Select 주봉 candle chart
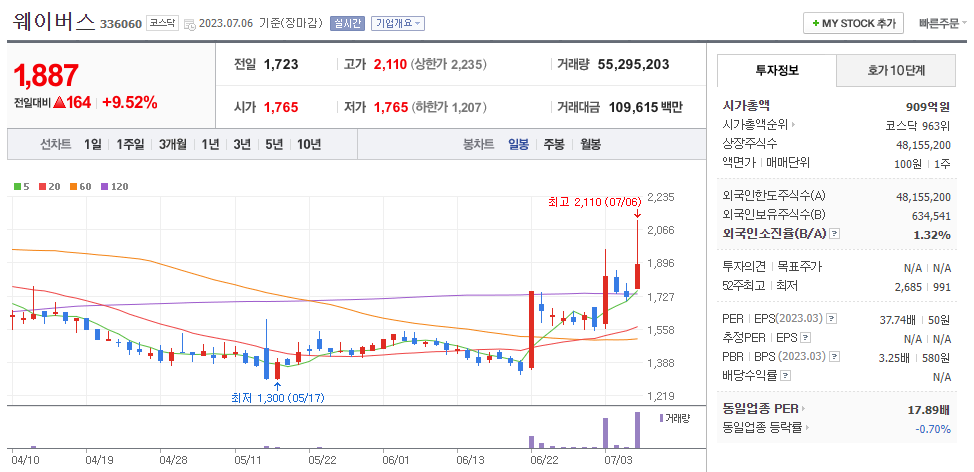 click(x=554, y=145)
